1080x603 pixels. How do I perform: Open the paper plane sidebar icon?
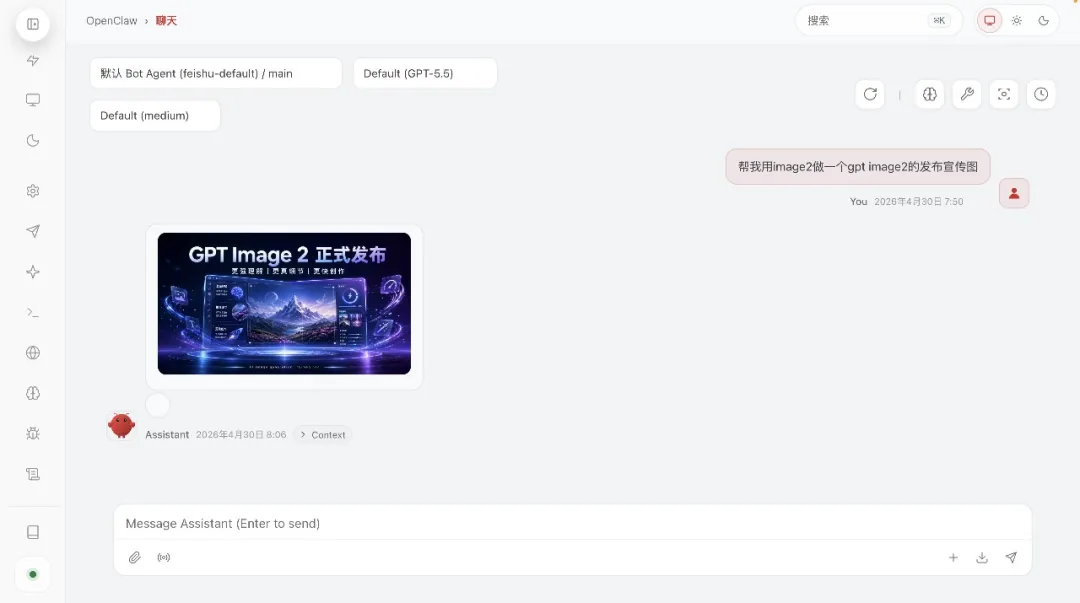[x=32, y=231]
